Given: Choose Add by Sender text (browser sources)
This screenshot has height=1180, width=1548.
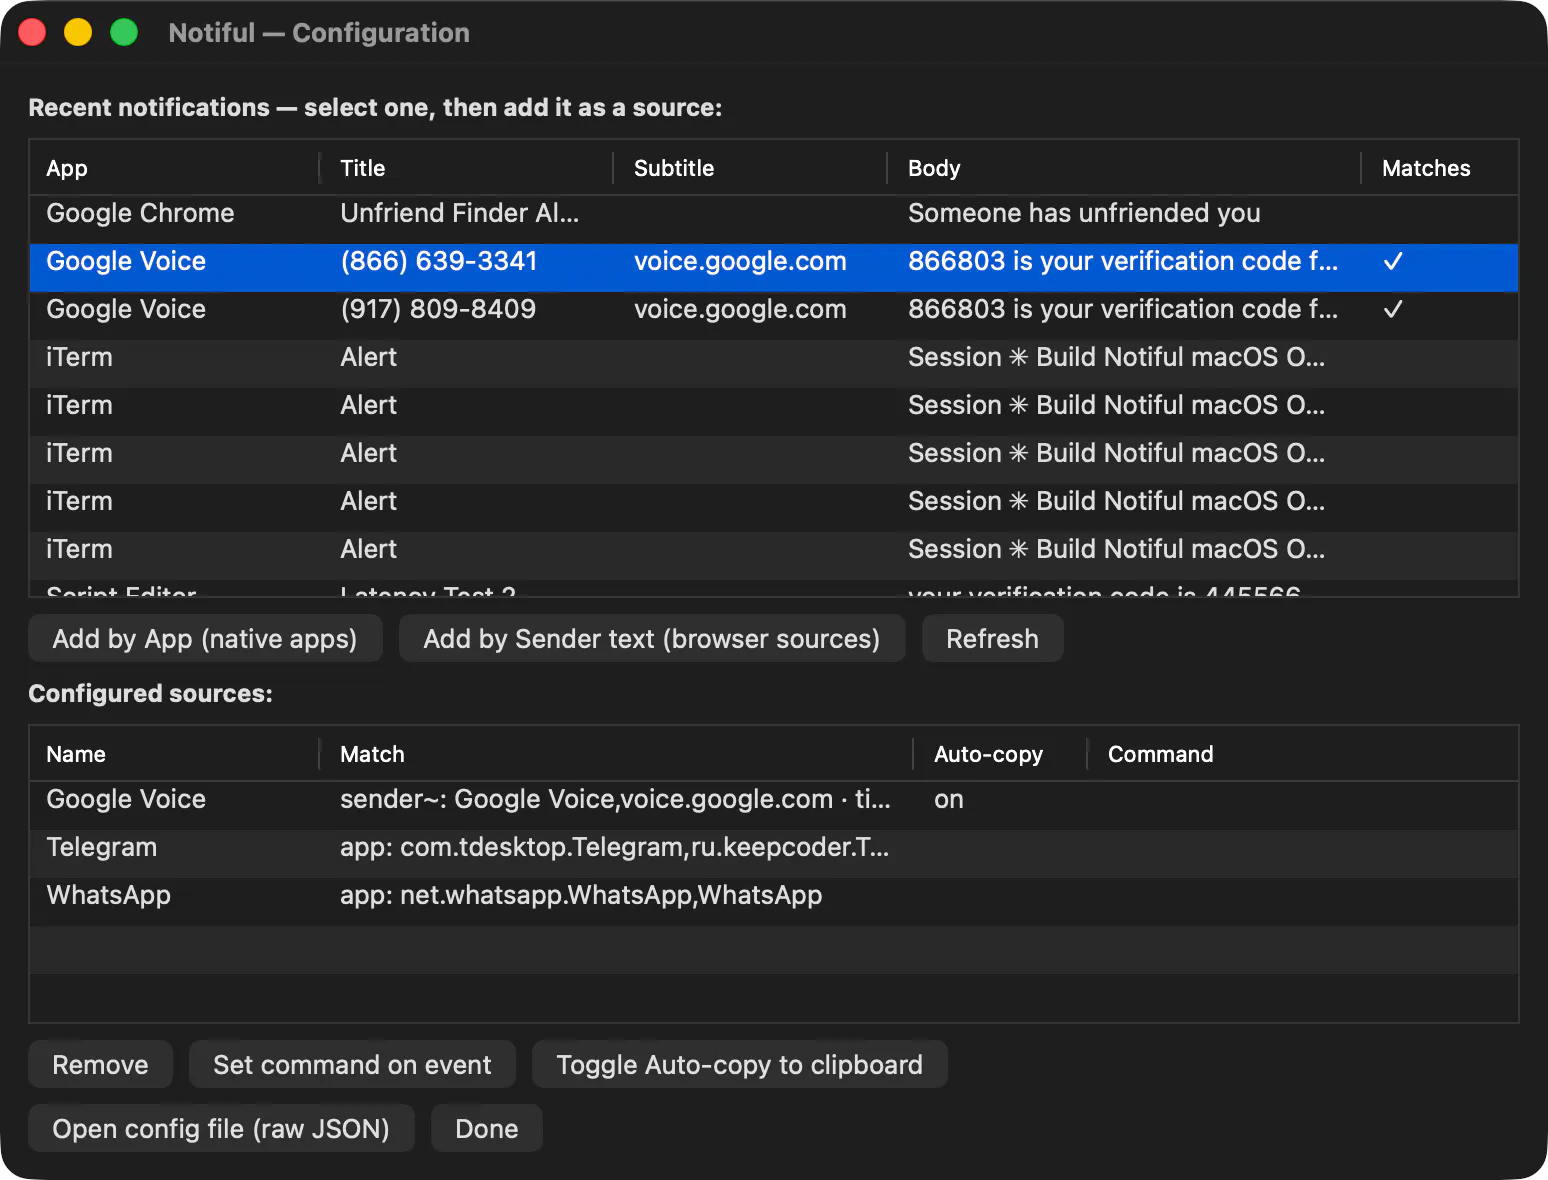Looking at the screenshot, I should (x=652, y=639).
